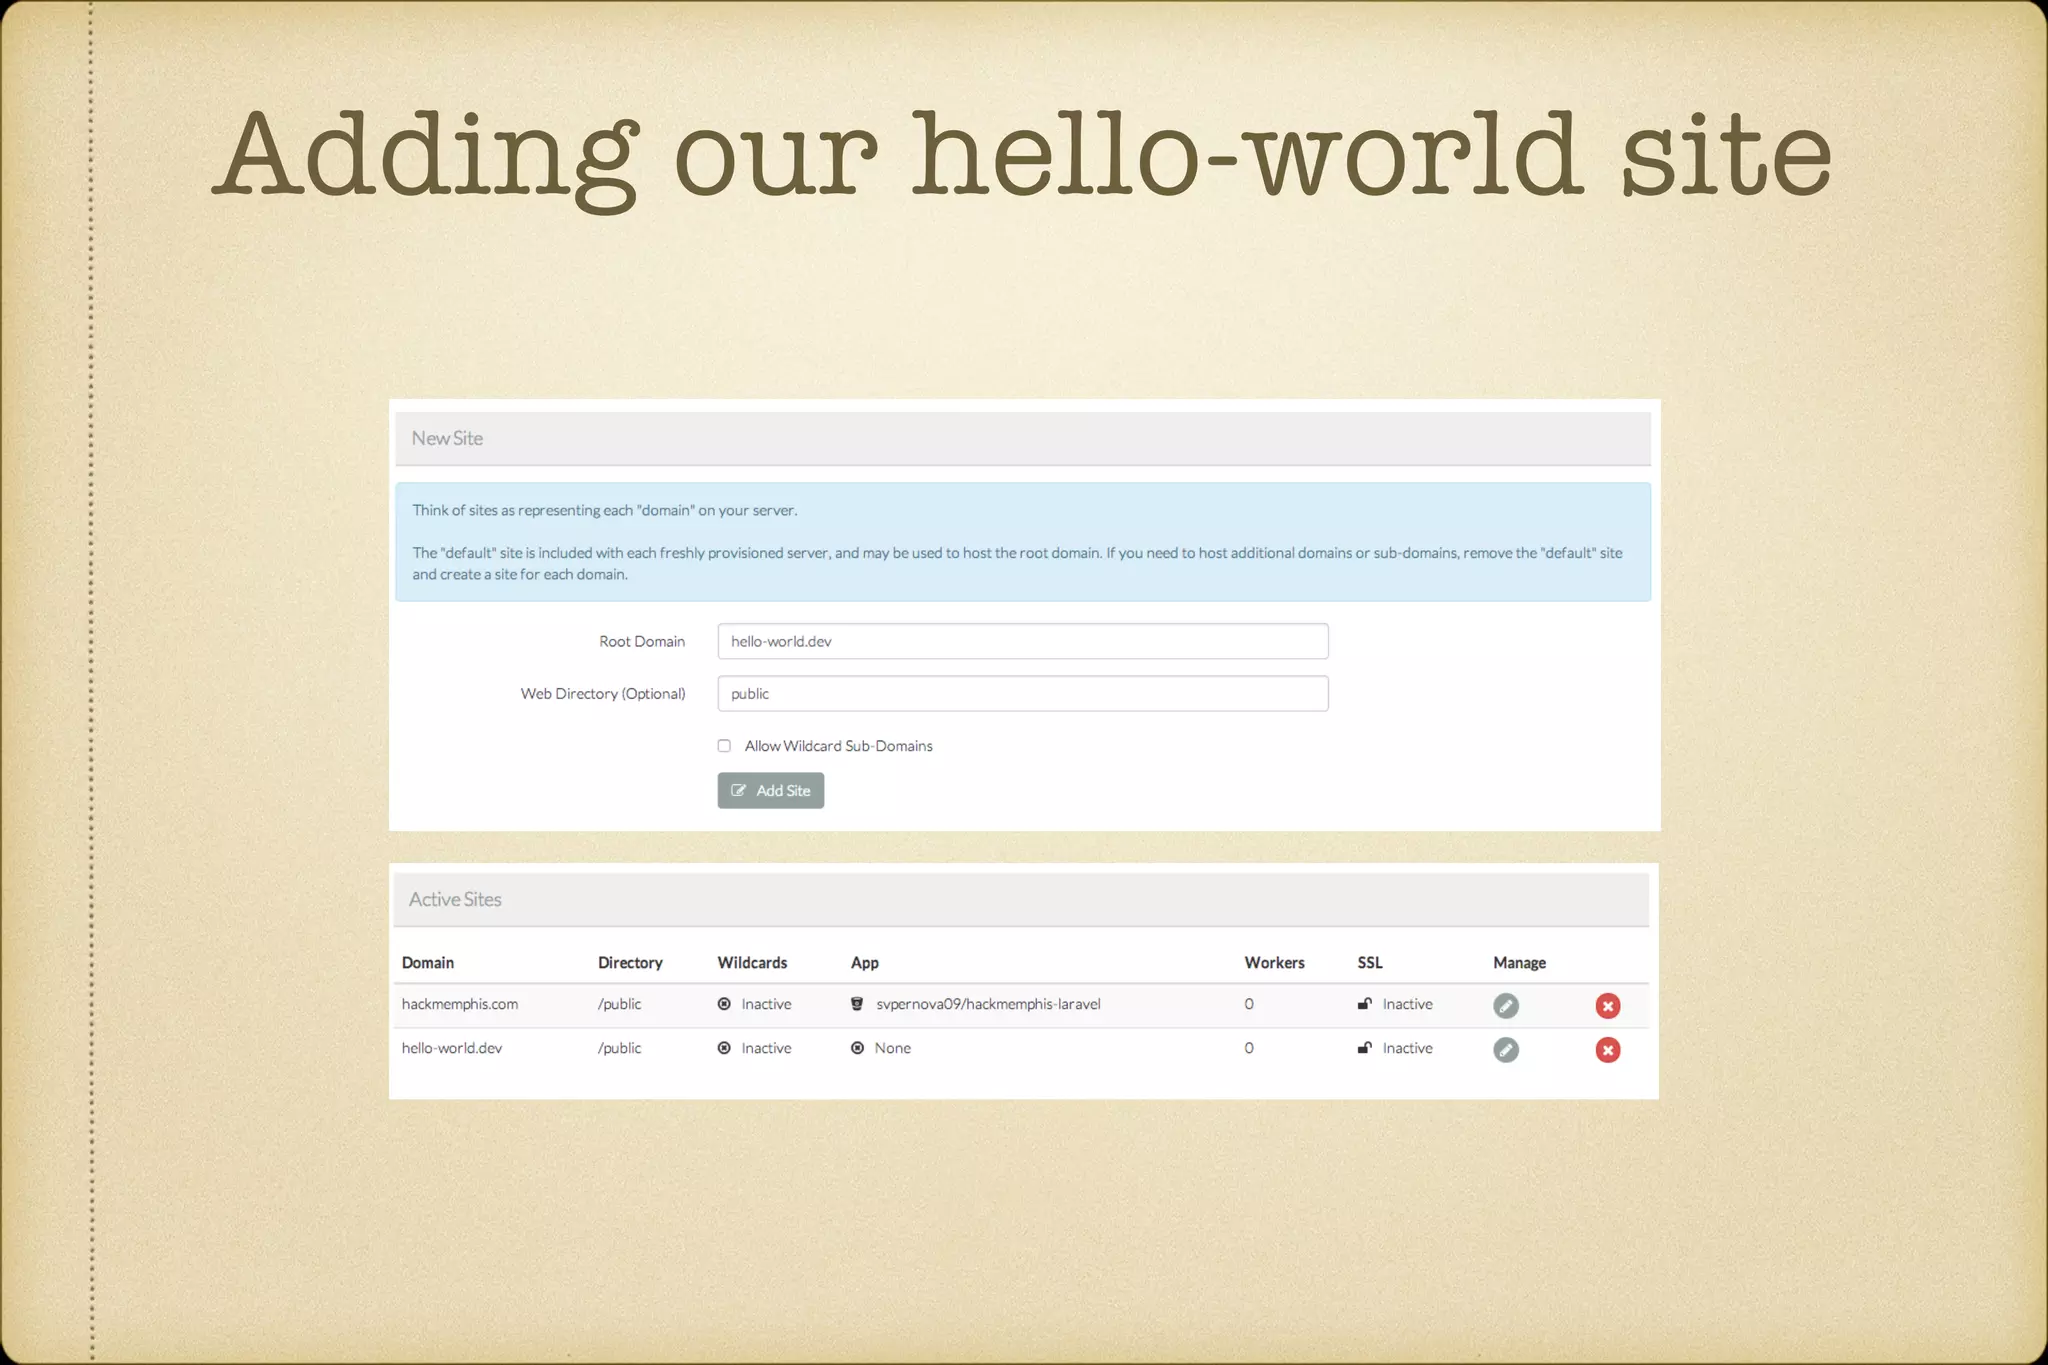Click the Root Domain label
This screenshot has width=2048, height=1365.
click(x=642, y=641)
